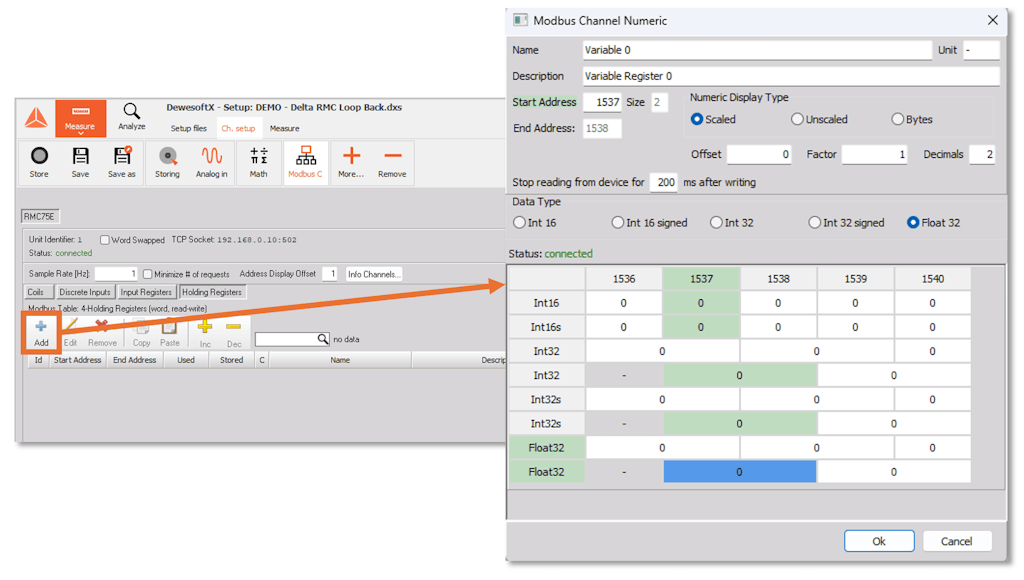
Task: Click the Description field
Action: tap(791, 76)
